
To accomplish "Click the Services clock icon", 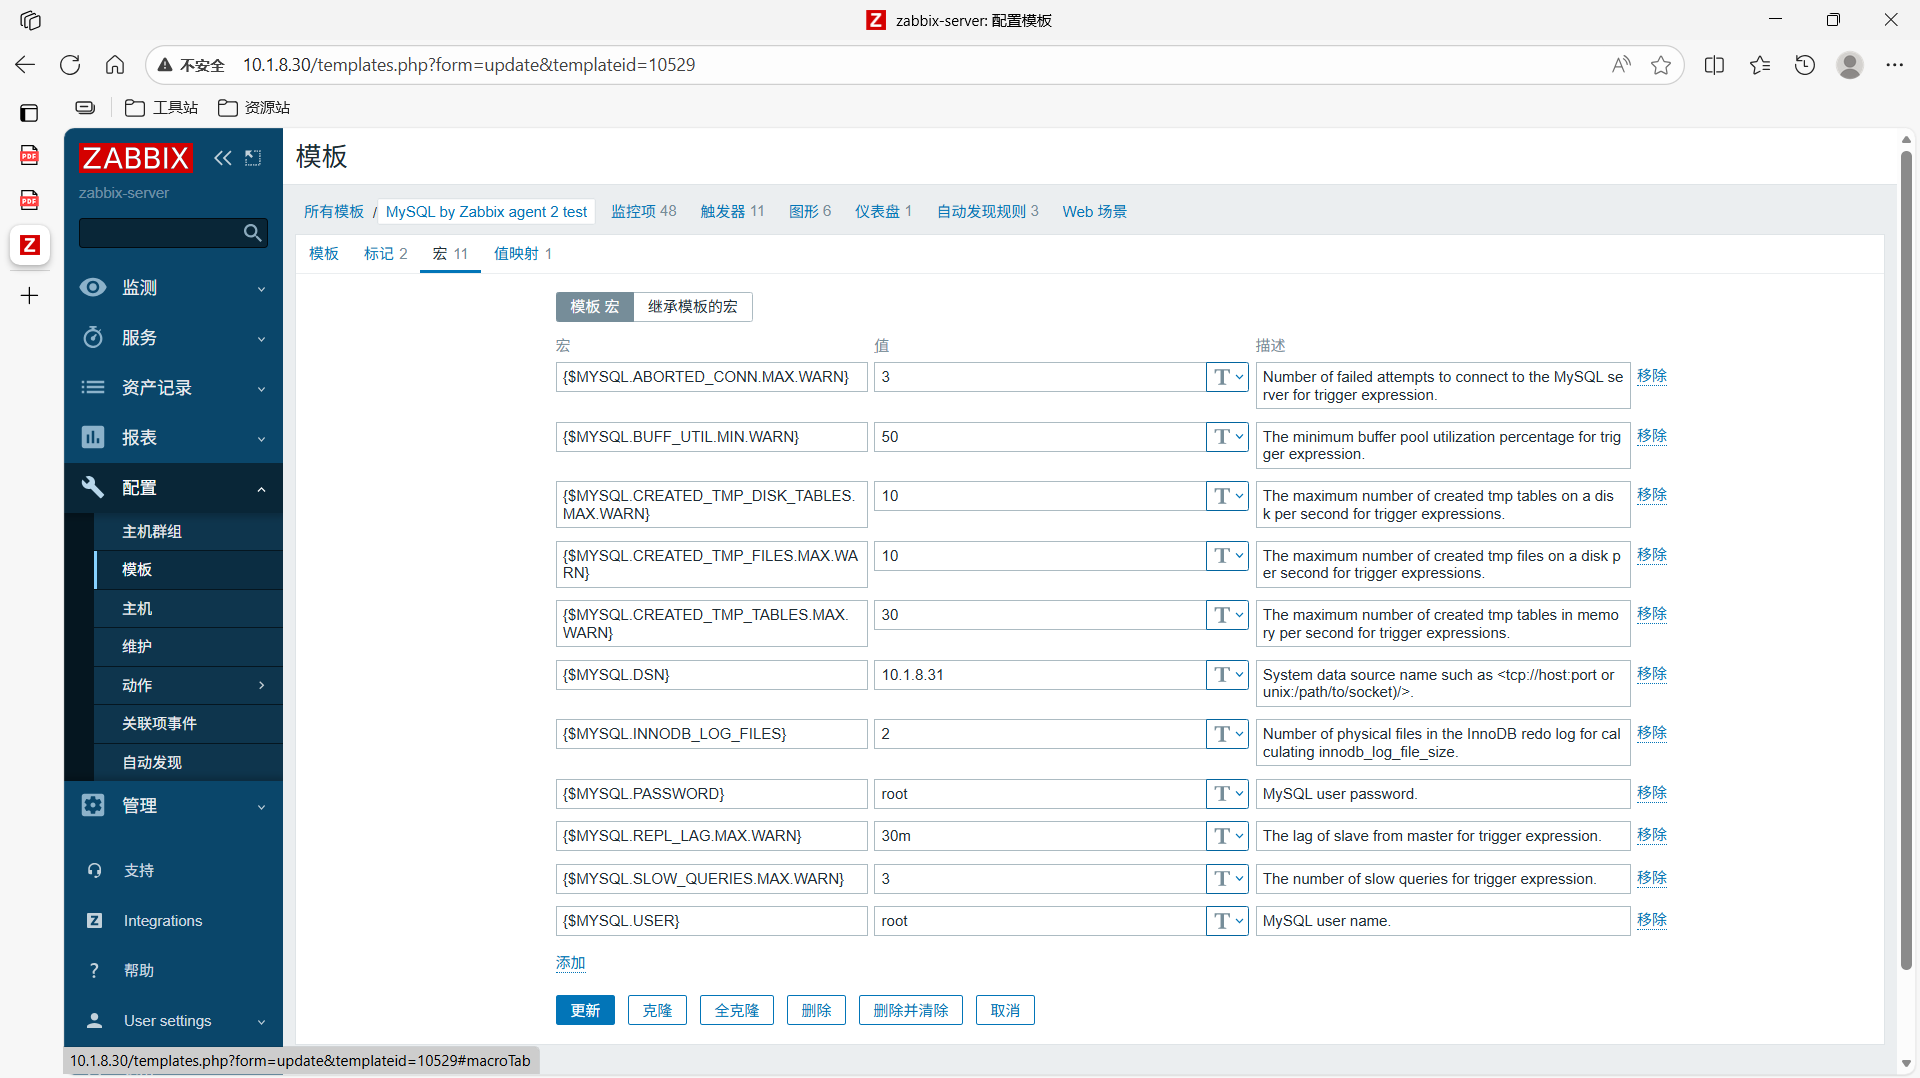I will pos(93,338).
